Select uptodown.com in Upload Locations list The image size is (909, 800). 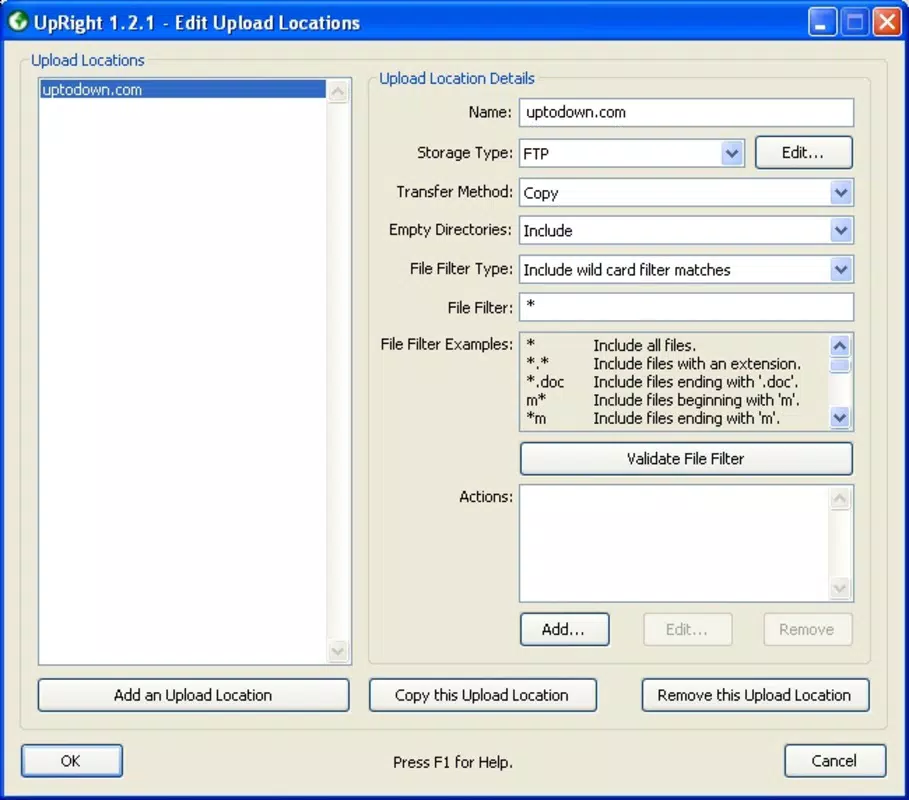183,89
